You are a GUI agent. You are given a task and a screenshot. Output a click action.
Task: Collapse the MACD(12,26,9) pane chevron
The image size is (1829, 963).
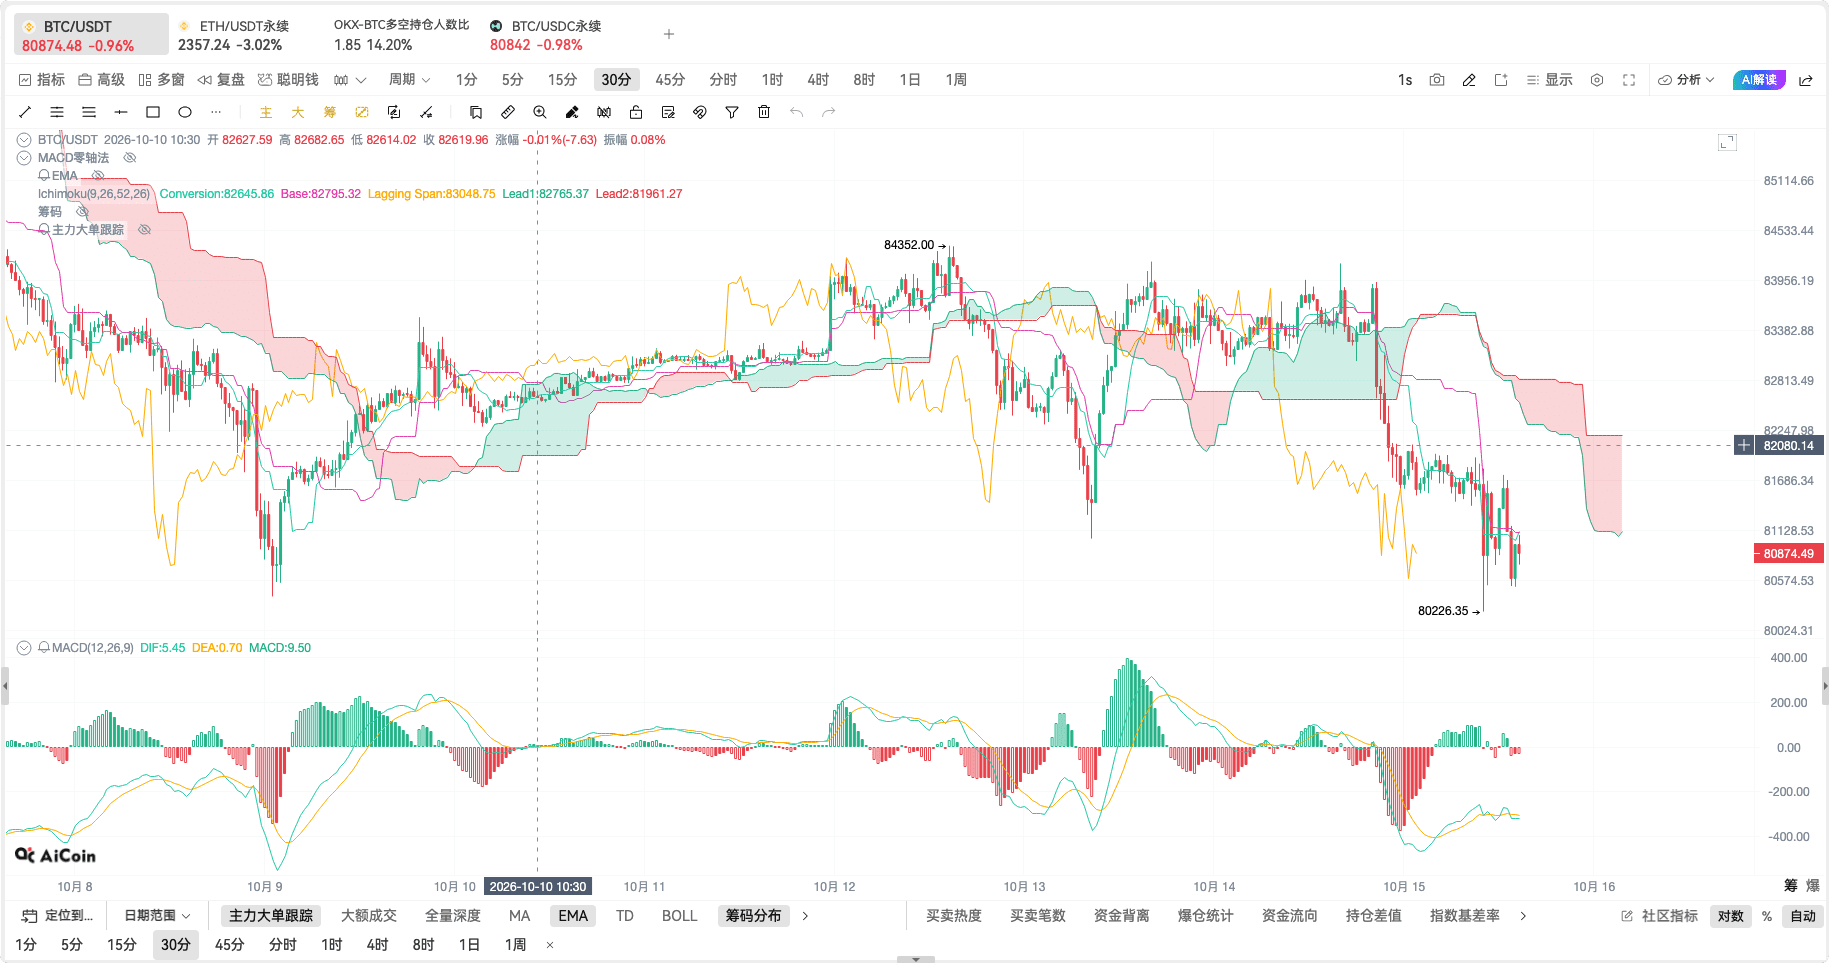24,648
